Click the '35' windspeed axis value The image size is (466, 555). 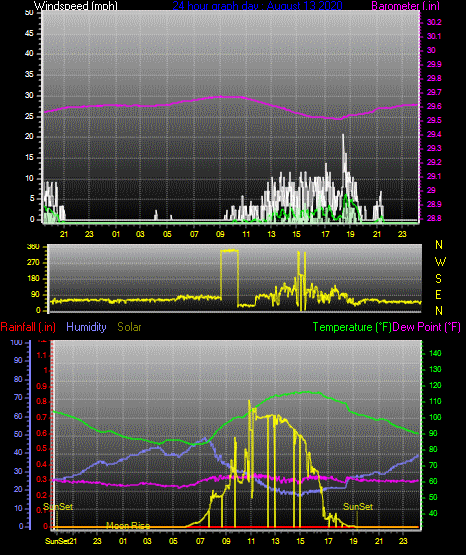click(29, 74)
